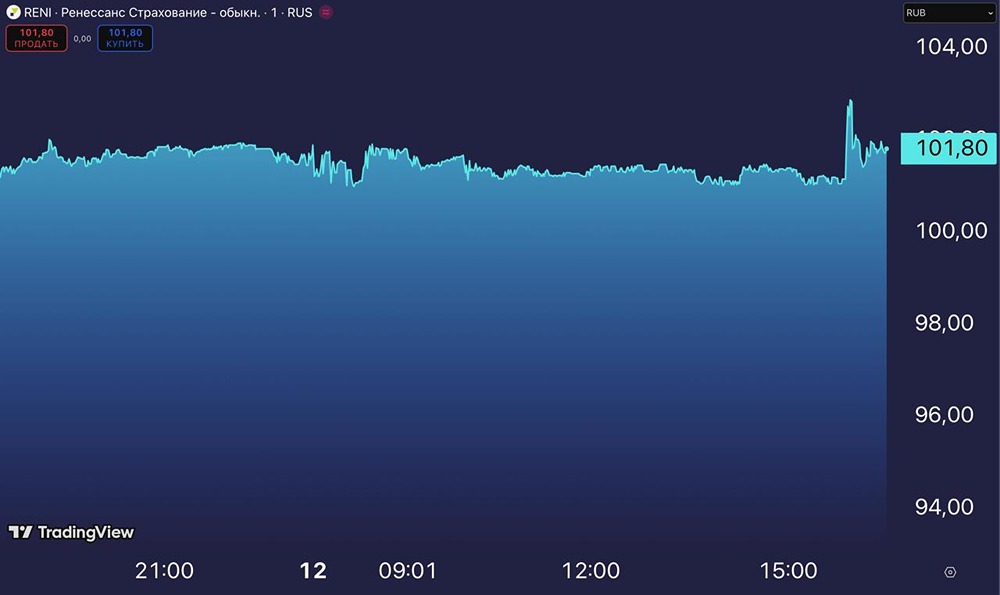Select the highlighted 101,80 current price label
This screenshot has width=1000, height=595.
point(945,149)
